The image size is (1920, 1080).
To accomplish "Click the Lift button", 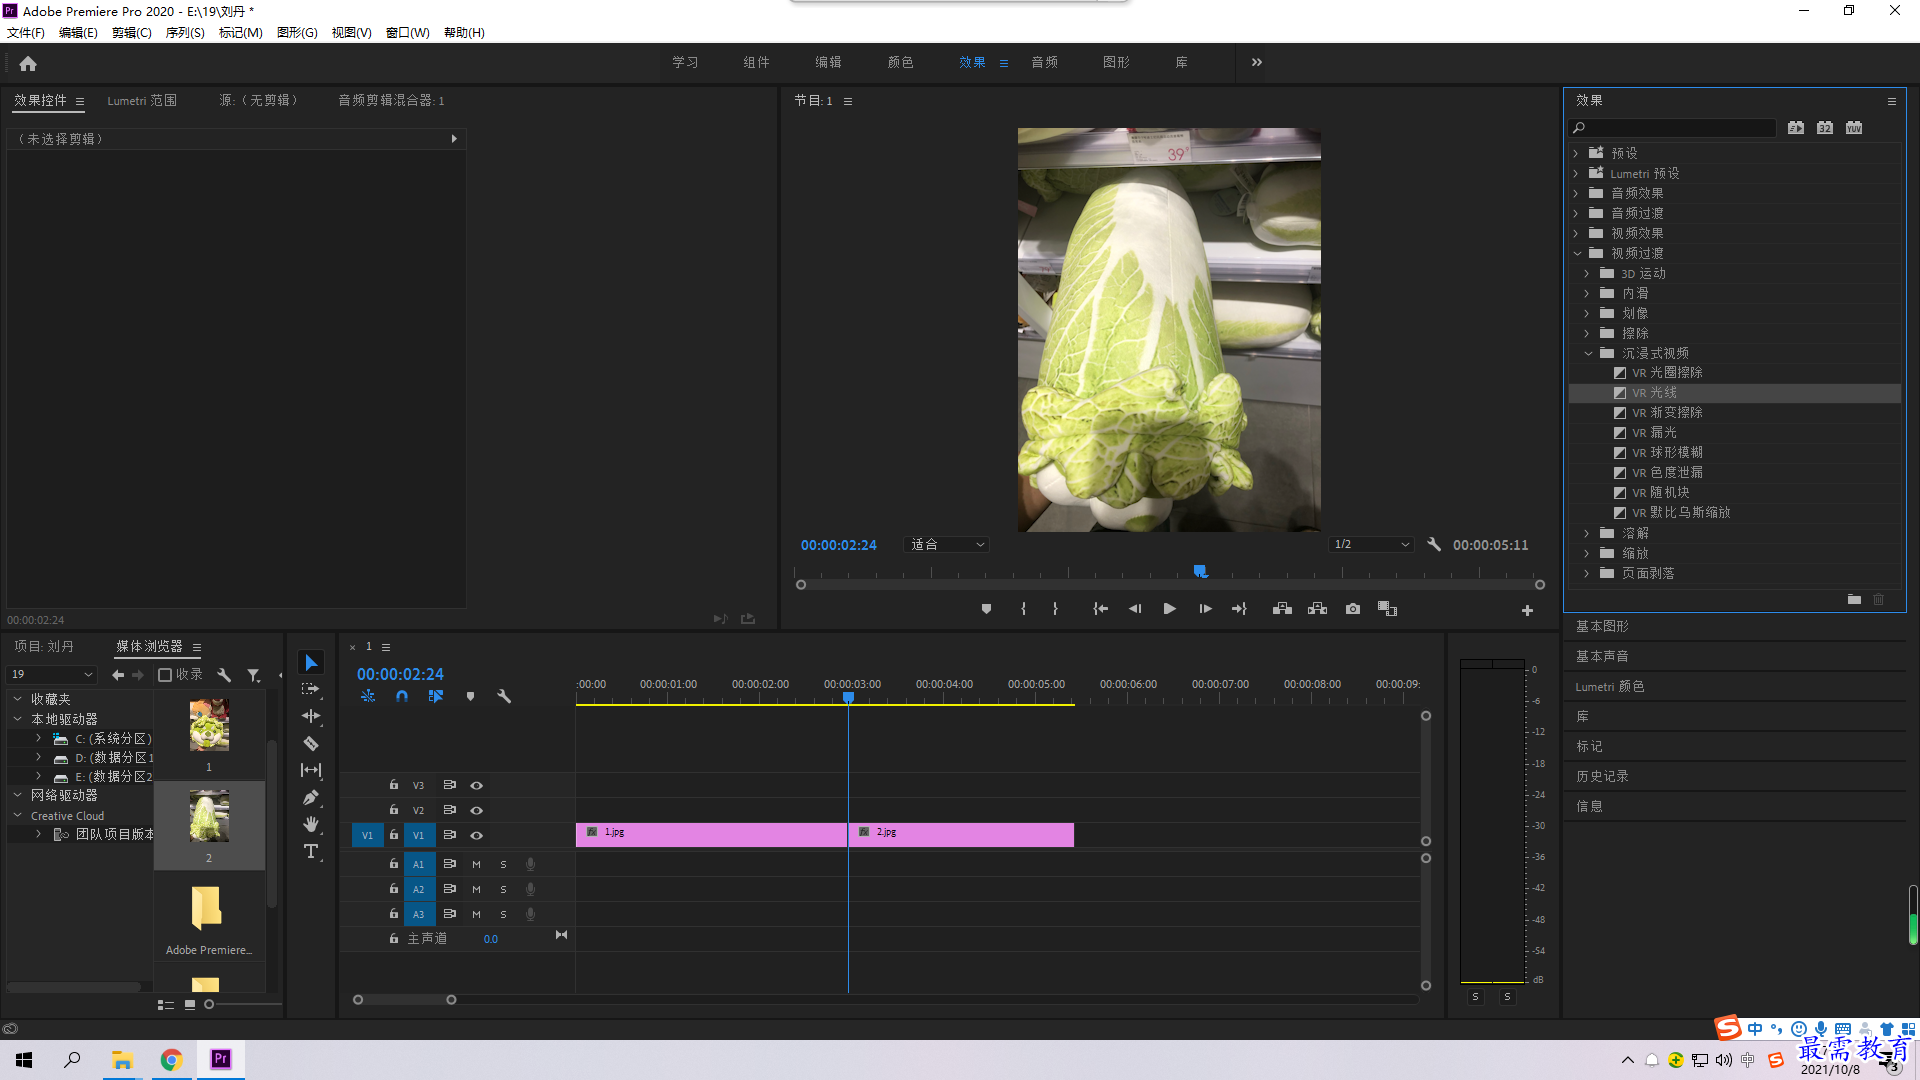I will click(1282, 609).
